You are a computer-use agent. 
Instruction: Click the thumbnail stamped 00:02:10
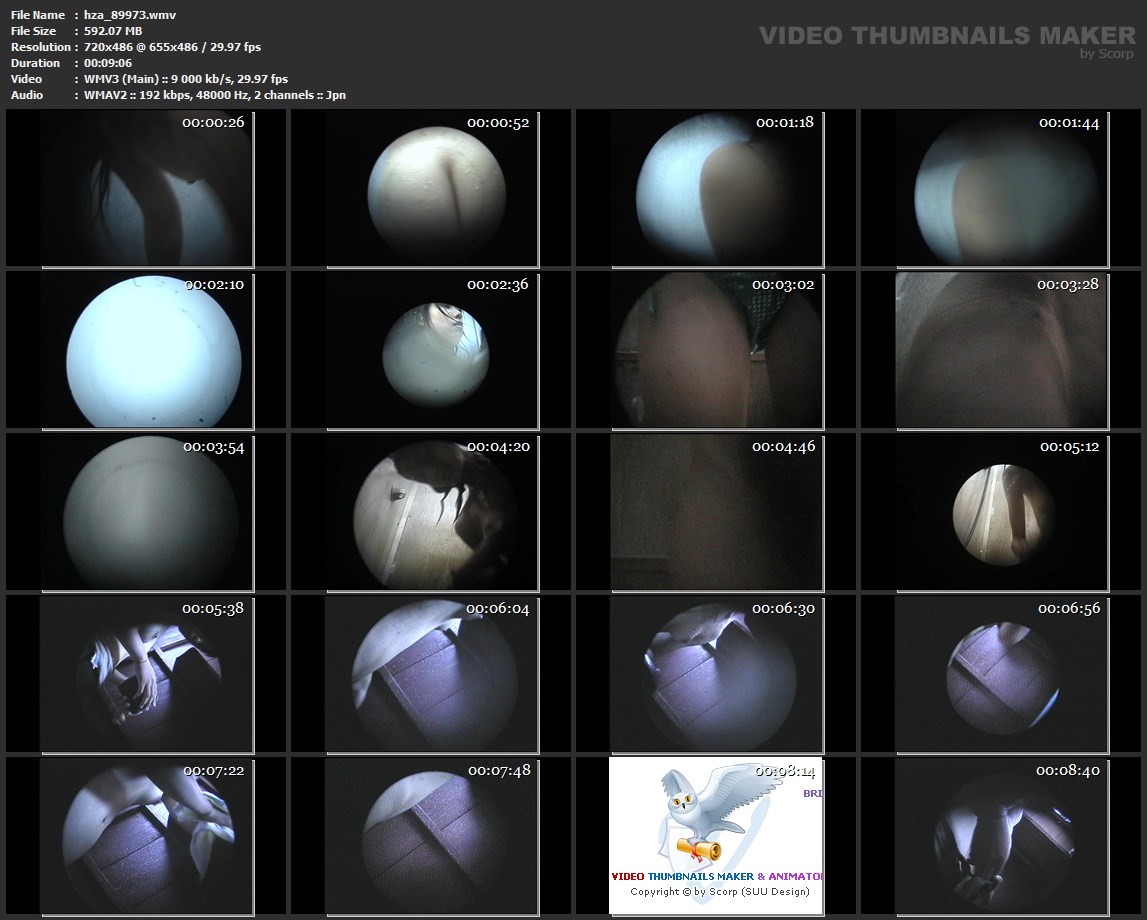[146, 350]
